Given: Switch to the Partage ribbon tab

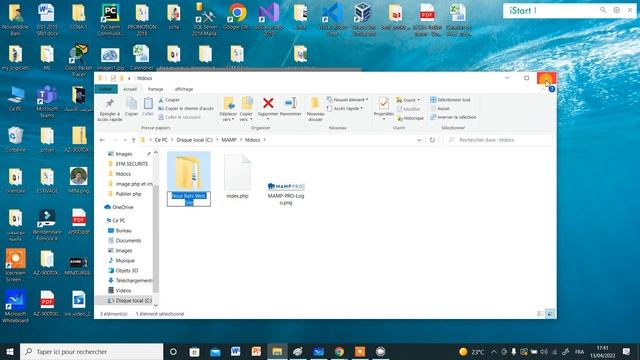Looking at the screenshot, I should (x=156, y=89).
